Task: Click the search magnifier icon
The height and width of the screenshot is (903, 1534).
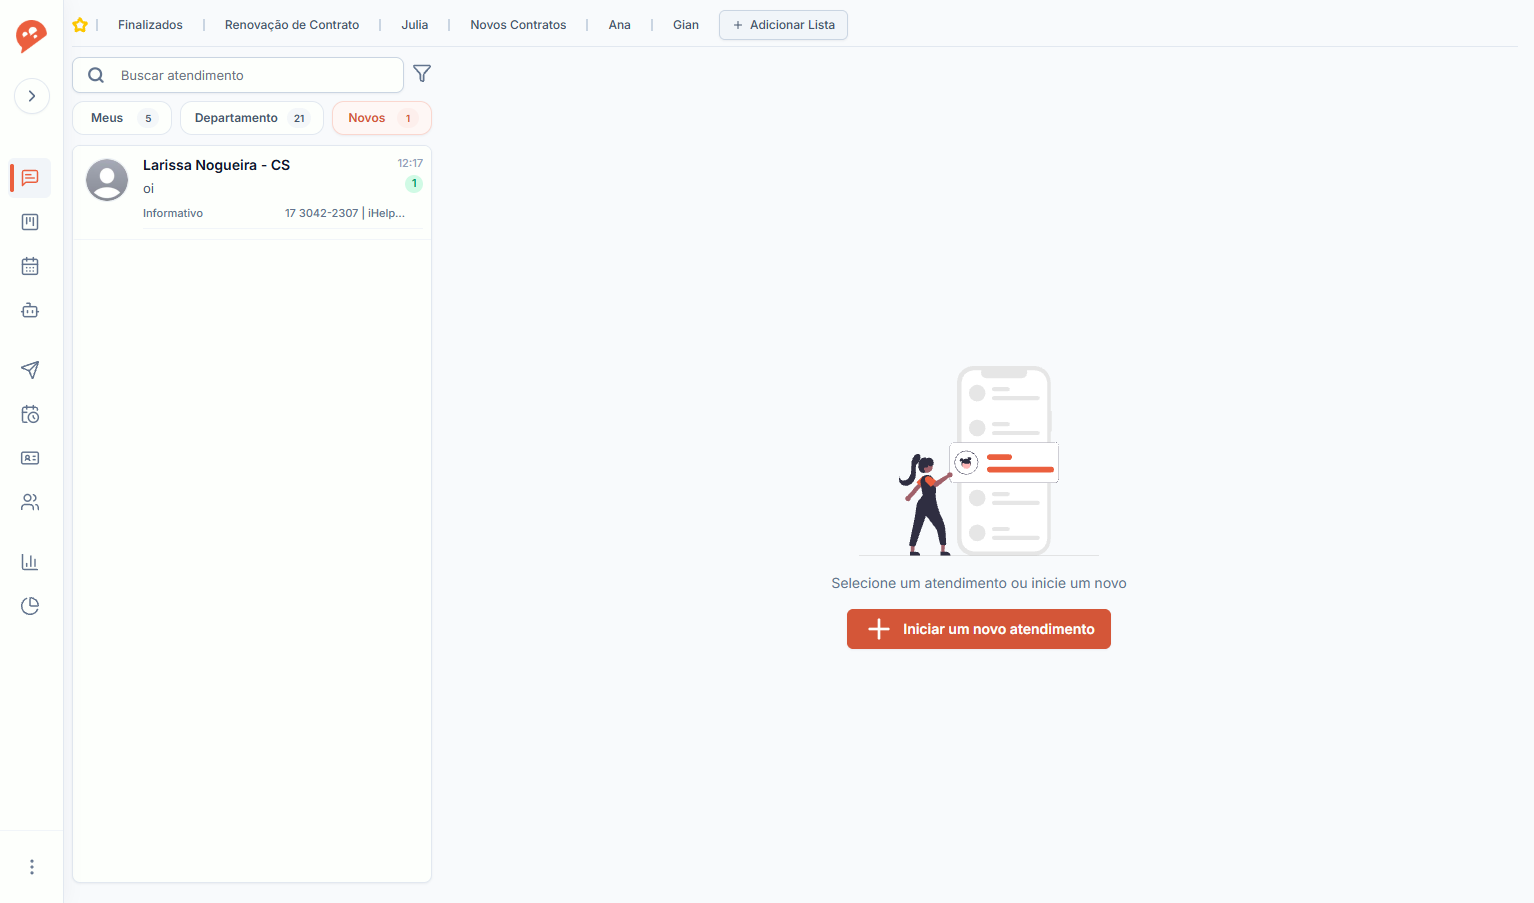Action: coord(96,75)
